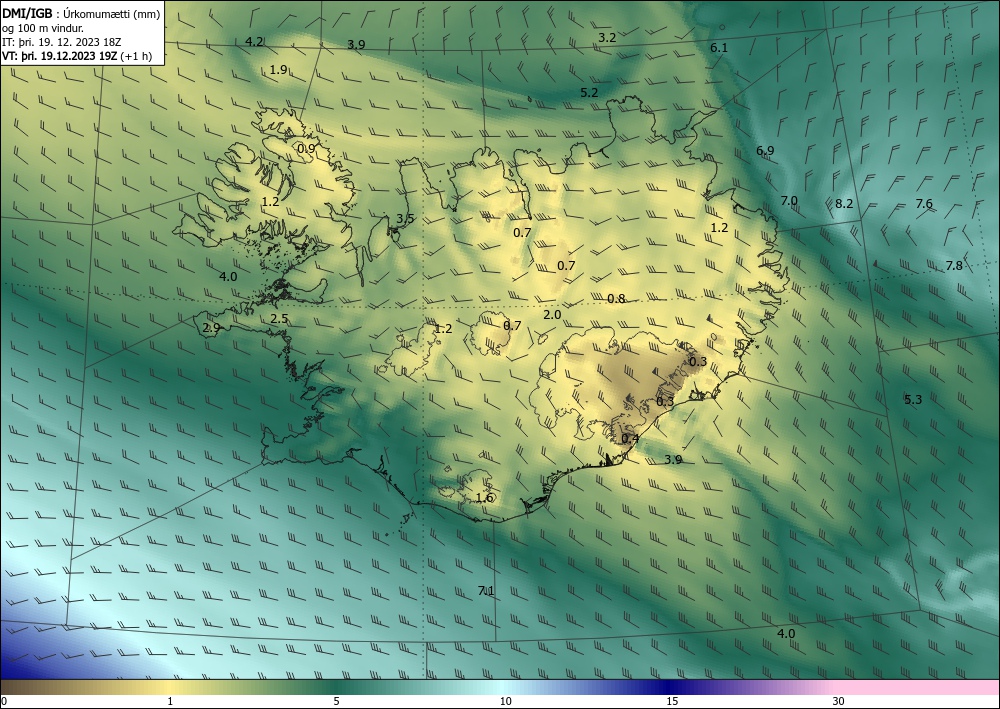Pick the 6.1 value label
The image size is (1000, 709).
click(x=719, y=47)
